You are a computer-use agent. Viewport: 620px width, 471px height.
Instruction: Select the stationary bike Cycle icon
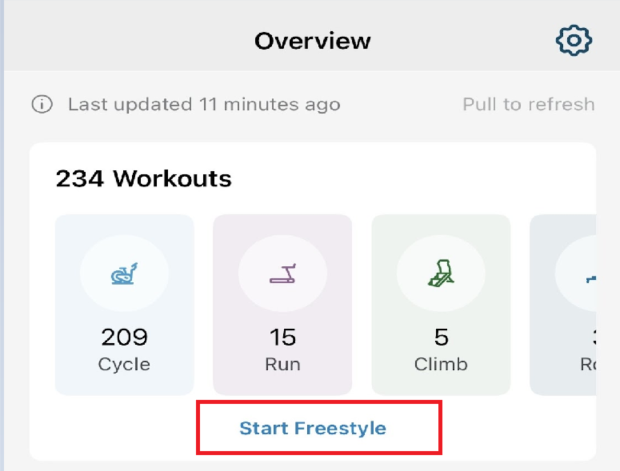pyautogui.click(x=124, y=274)
